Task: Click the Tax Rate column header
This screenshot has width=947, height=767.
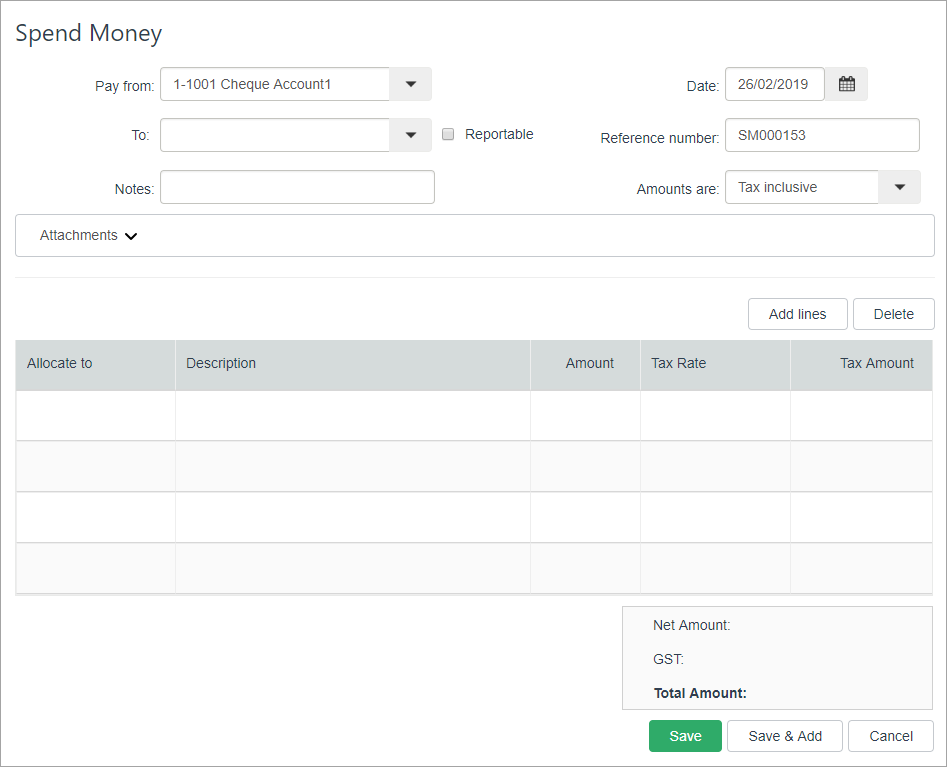Action: tap(715, 365)
